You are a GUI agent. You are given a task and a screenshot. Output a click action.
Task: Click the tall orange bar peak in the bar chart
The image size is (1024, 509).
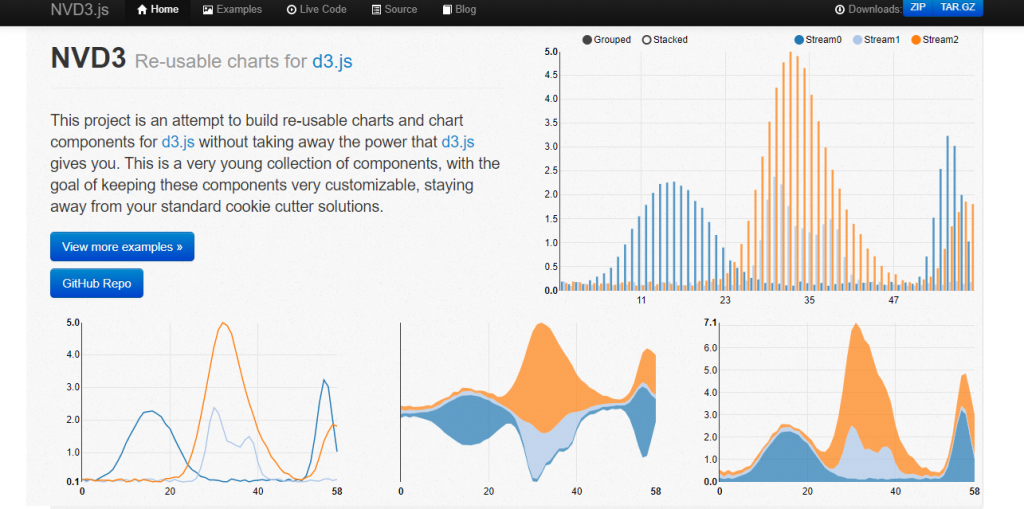click(790, 171)
